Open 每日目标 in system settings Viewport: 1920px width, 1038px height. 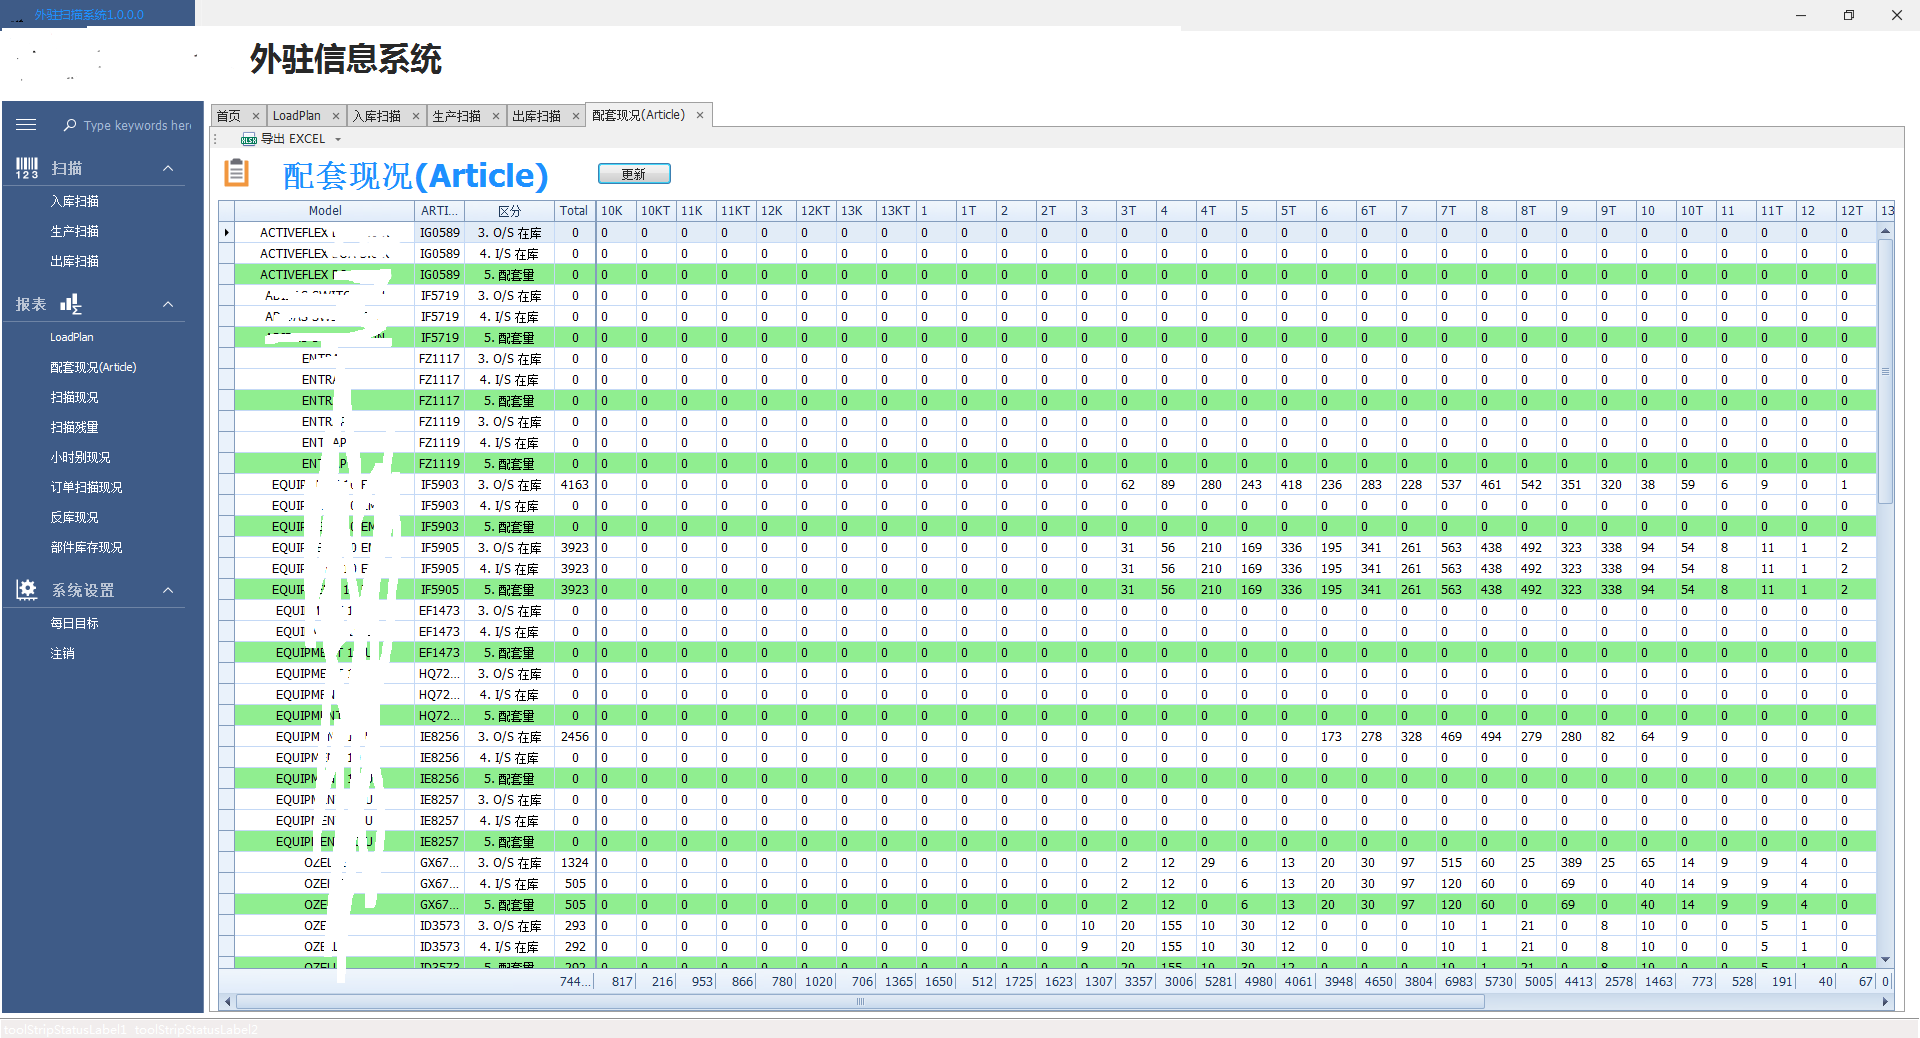click(75, 623)
